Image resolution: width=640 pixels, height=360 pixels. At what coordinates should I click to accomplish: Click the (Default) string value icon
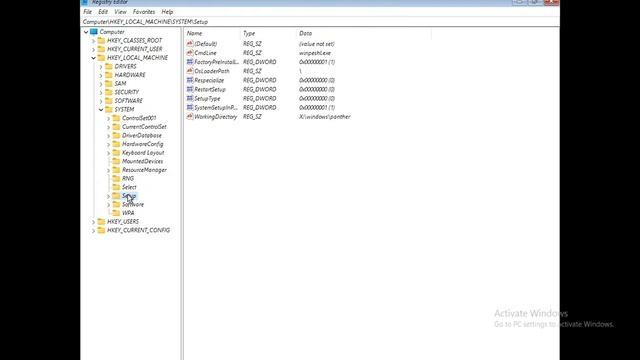190,43
